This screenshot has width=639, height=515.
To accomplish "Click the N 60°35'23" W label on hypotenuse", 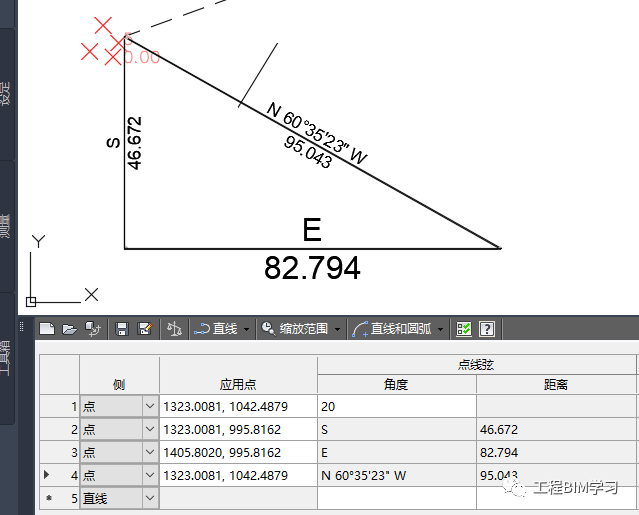I will tap(317, 133).
